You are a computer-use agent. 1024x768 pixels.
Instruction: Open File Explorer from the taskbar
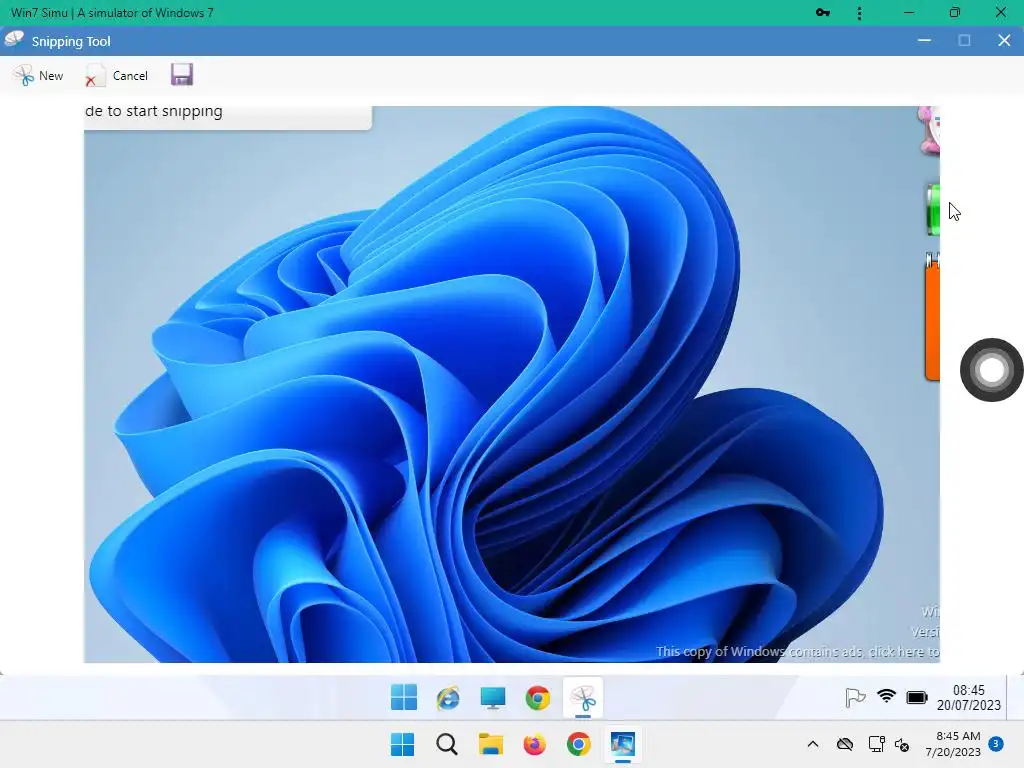click(491, 744)
